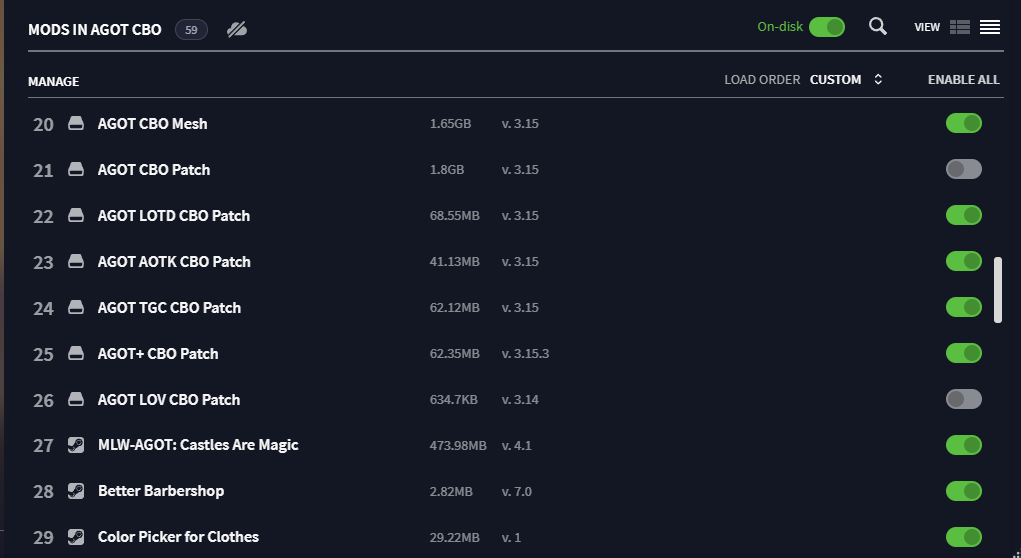Turn off the On-disk switch

tap(827, 27)
